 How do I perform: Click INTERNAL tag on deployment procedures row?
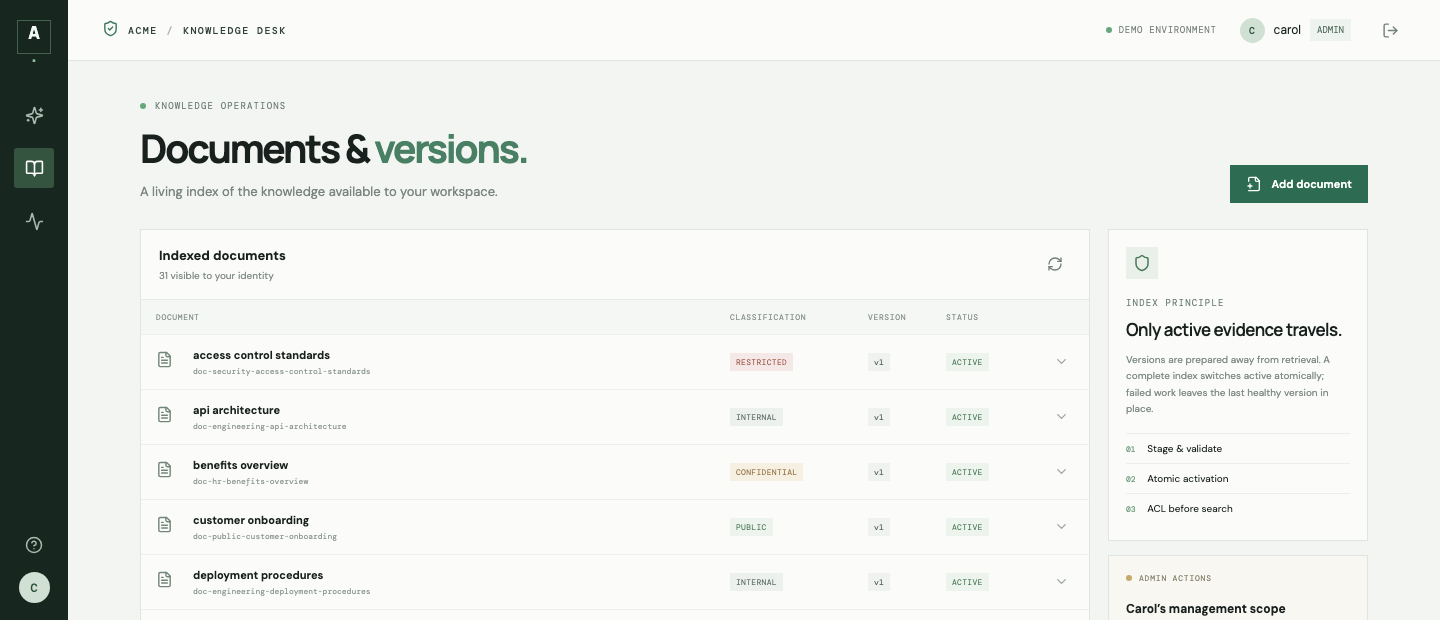756,582
